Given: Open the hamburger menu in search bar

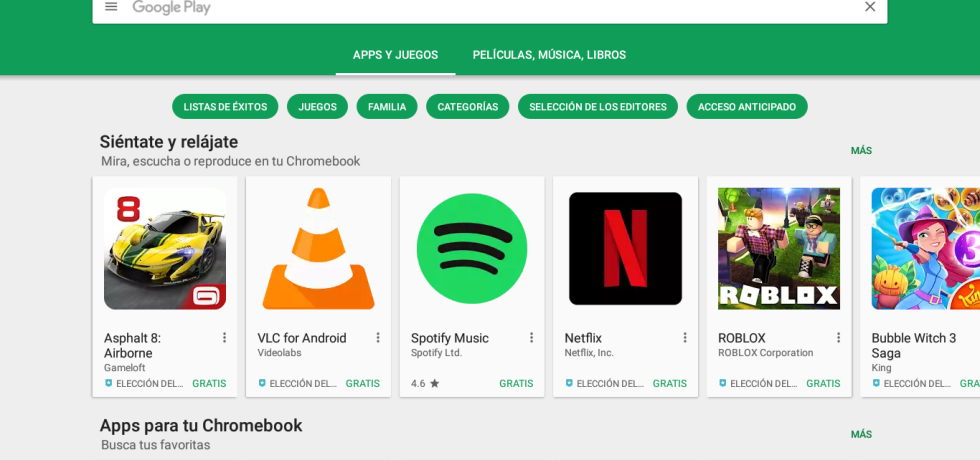Looking at the screenshot, I should coord(111,7).
